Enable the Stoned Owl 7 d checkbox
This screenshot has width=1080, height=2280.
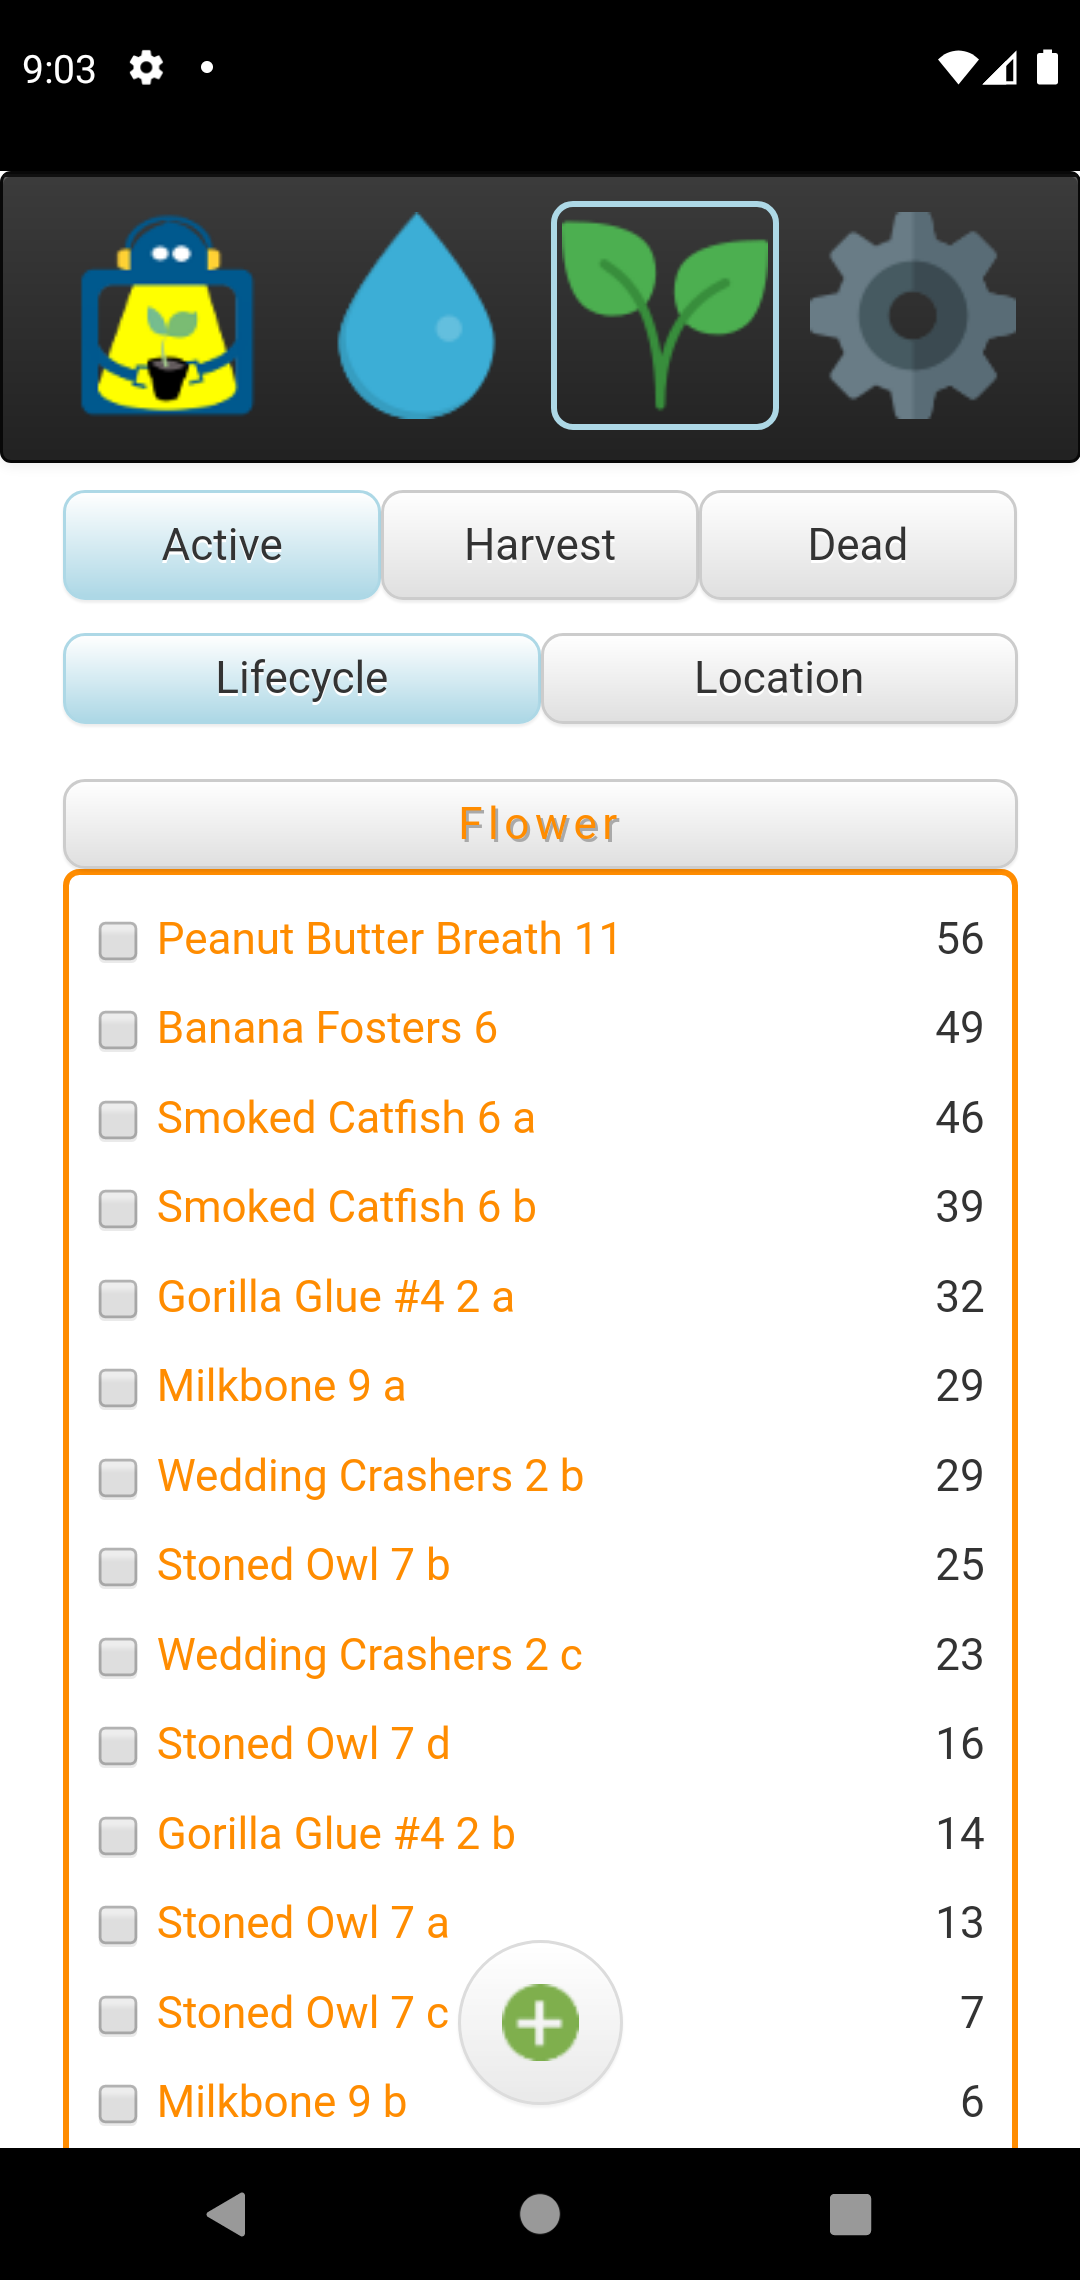[118, 1746]
